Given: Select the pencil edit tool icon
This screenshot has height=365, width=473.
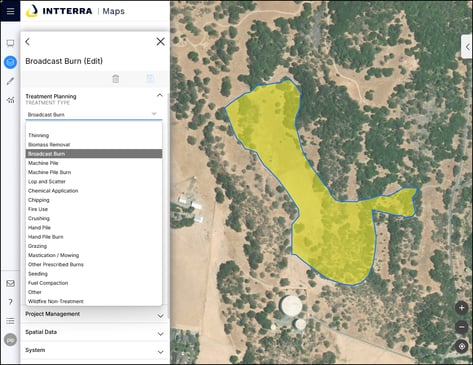Looking at the screenshot, I should [10, 81].
